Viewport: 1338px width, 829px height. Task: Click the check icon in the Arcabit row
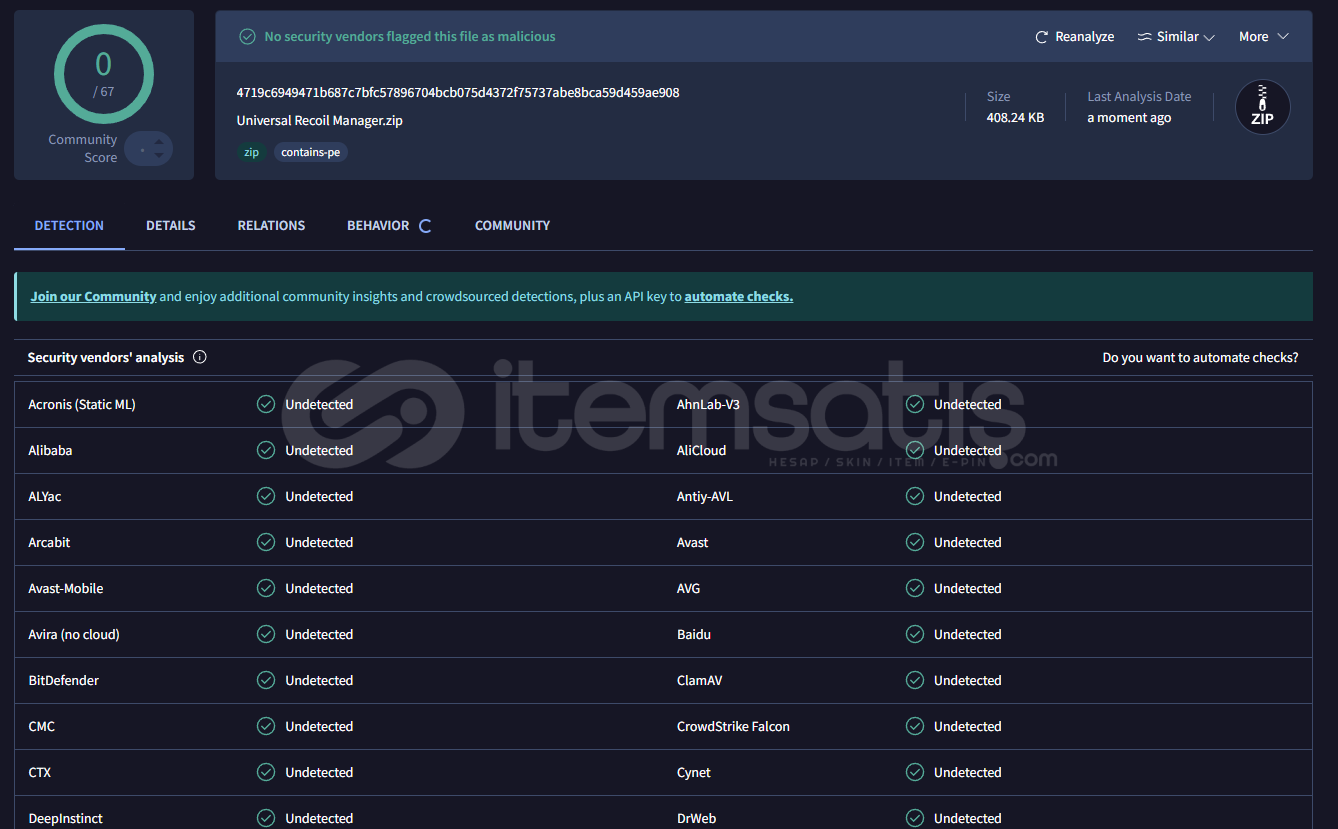266,542
